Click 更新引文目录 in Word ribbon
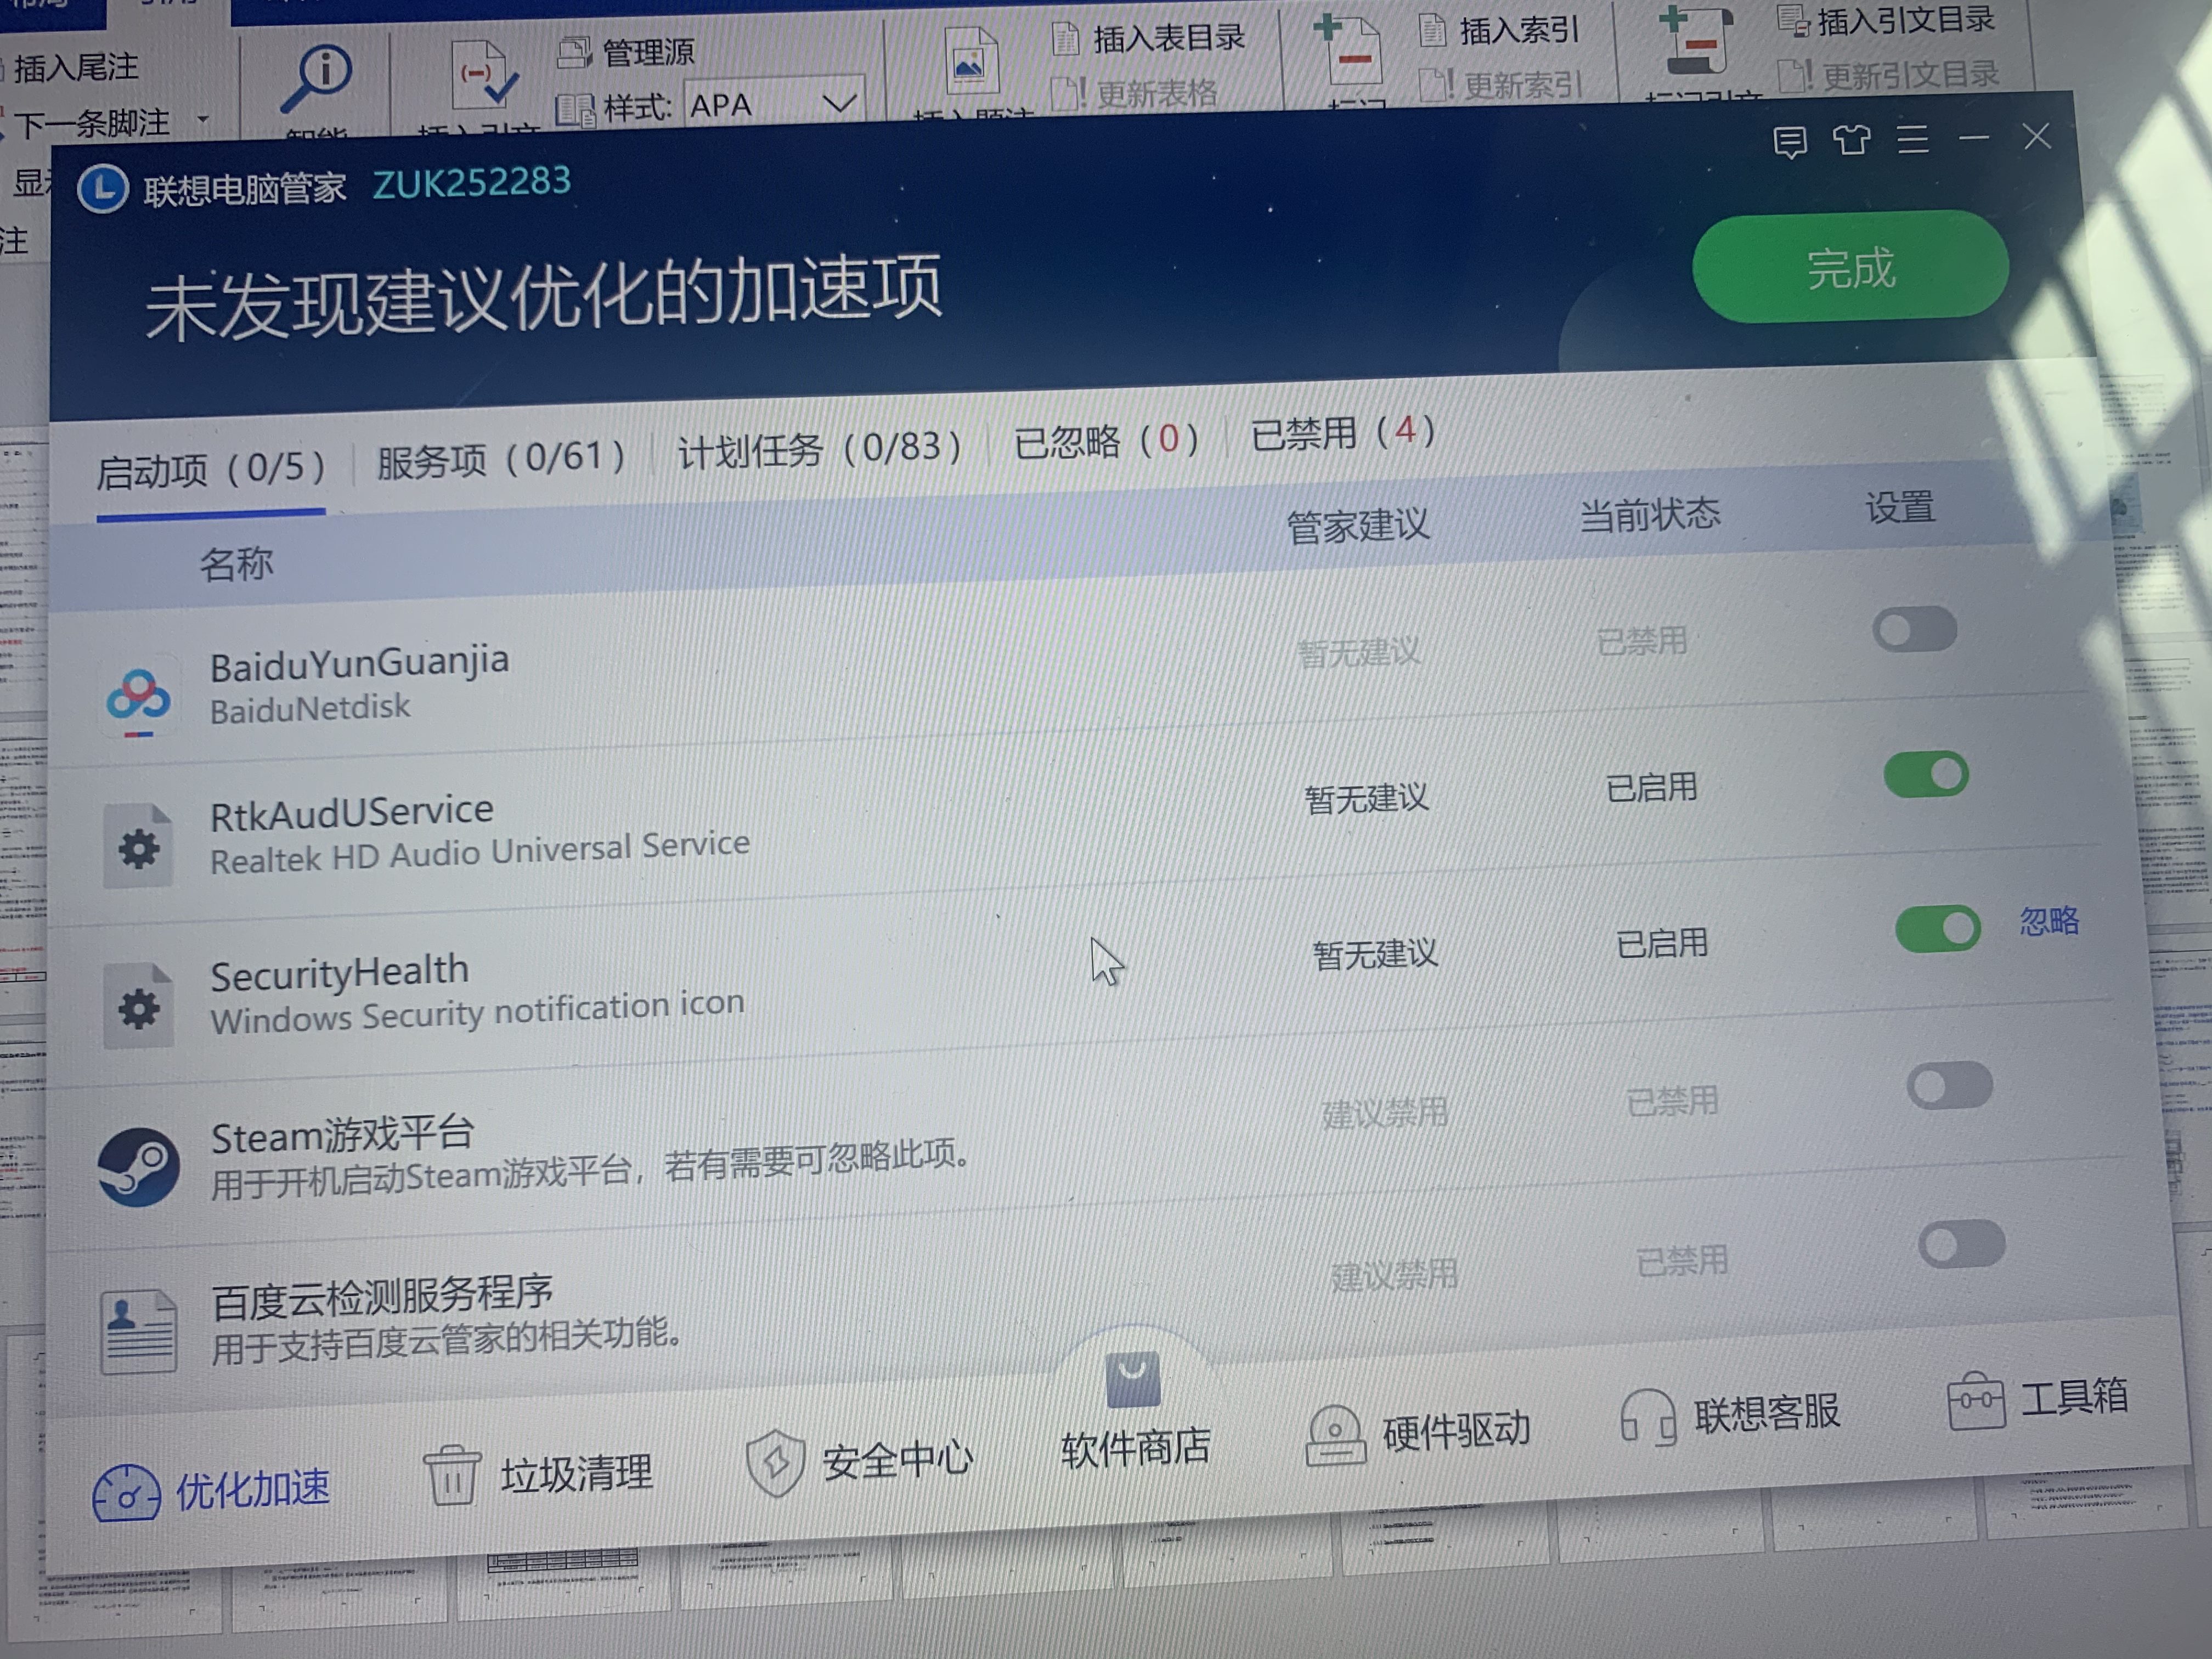 [x=1889, y=75]
